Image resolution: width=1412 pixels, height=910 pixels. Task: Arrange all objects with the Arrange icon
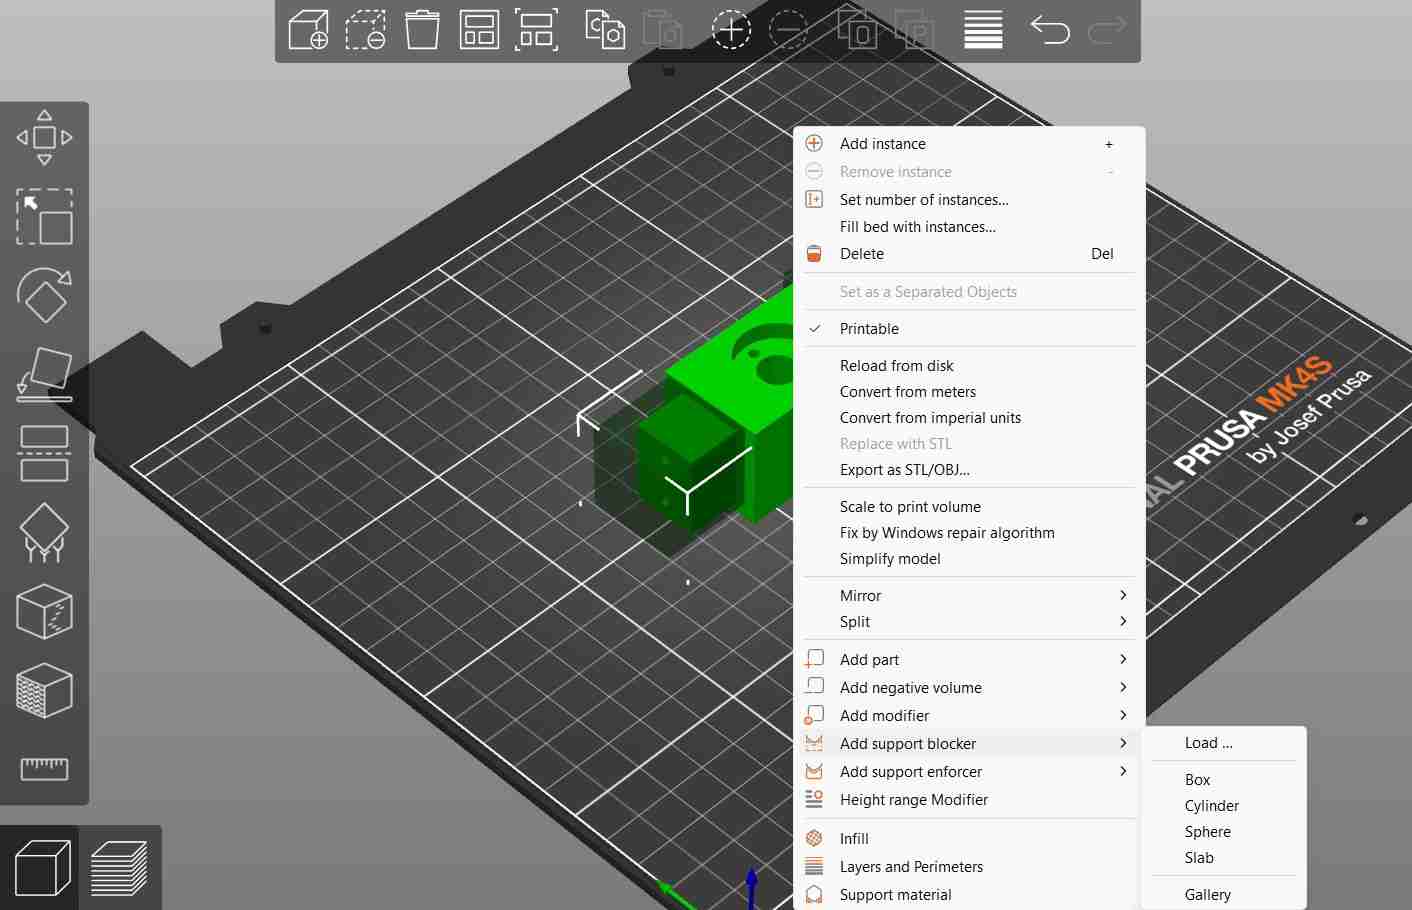pos(479,30)
